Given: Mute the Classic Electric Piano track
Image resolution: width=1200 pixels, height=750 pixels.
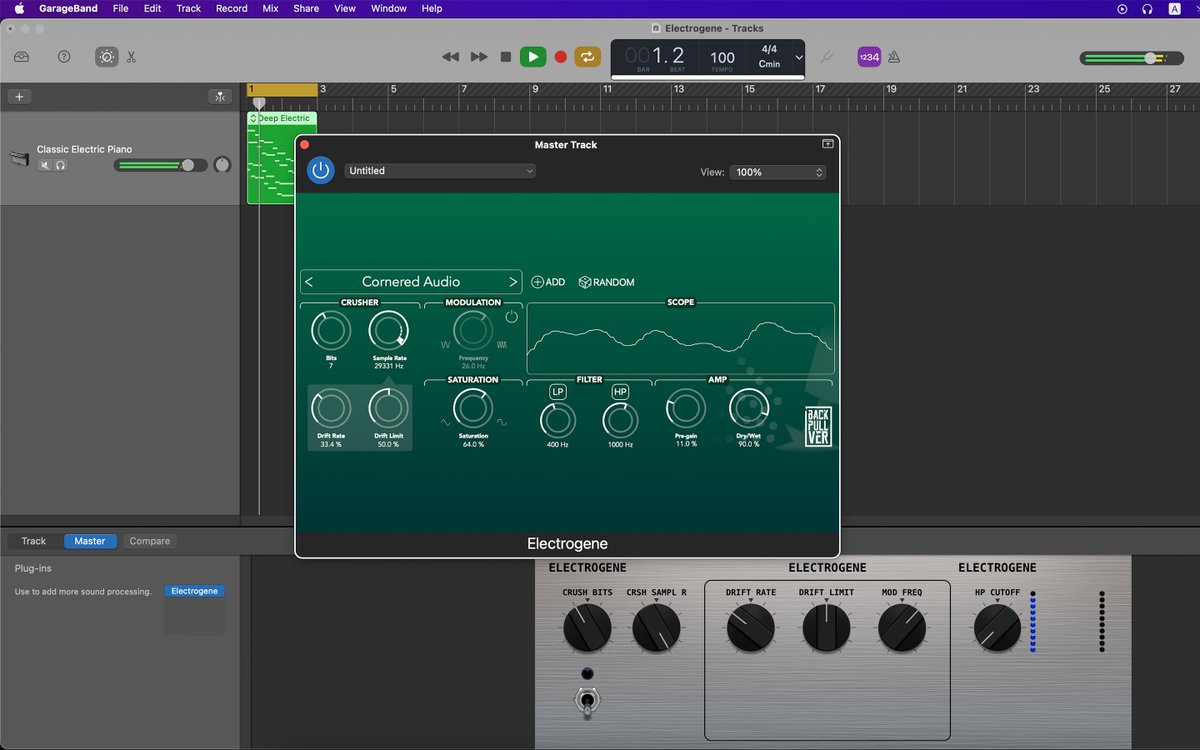Looking at the screenshot, I should (44, 164).
